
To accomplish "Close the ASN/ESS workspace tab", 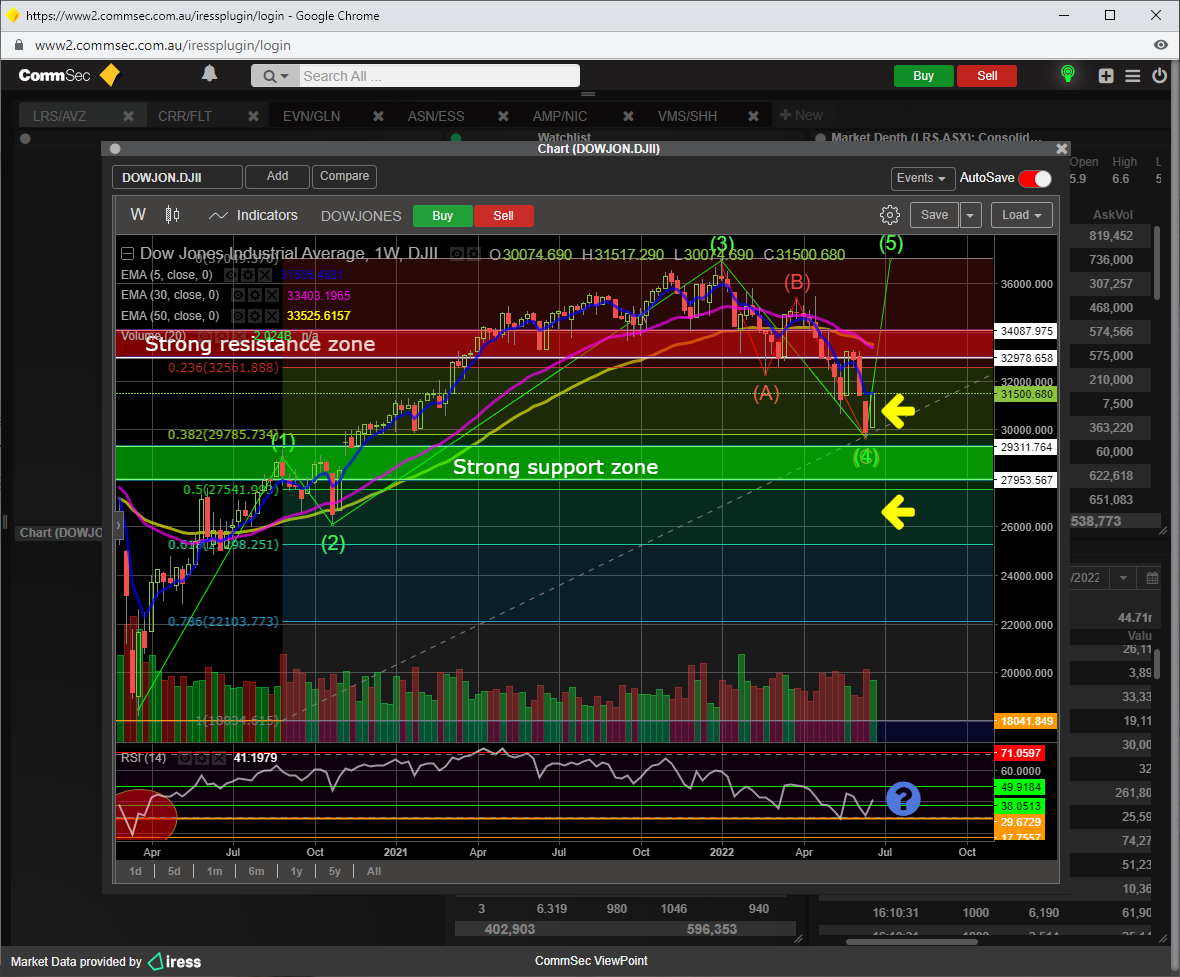I will pos(503,116).
